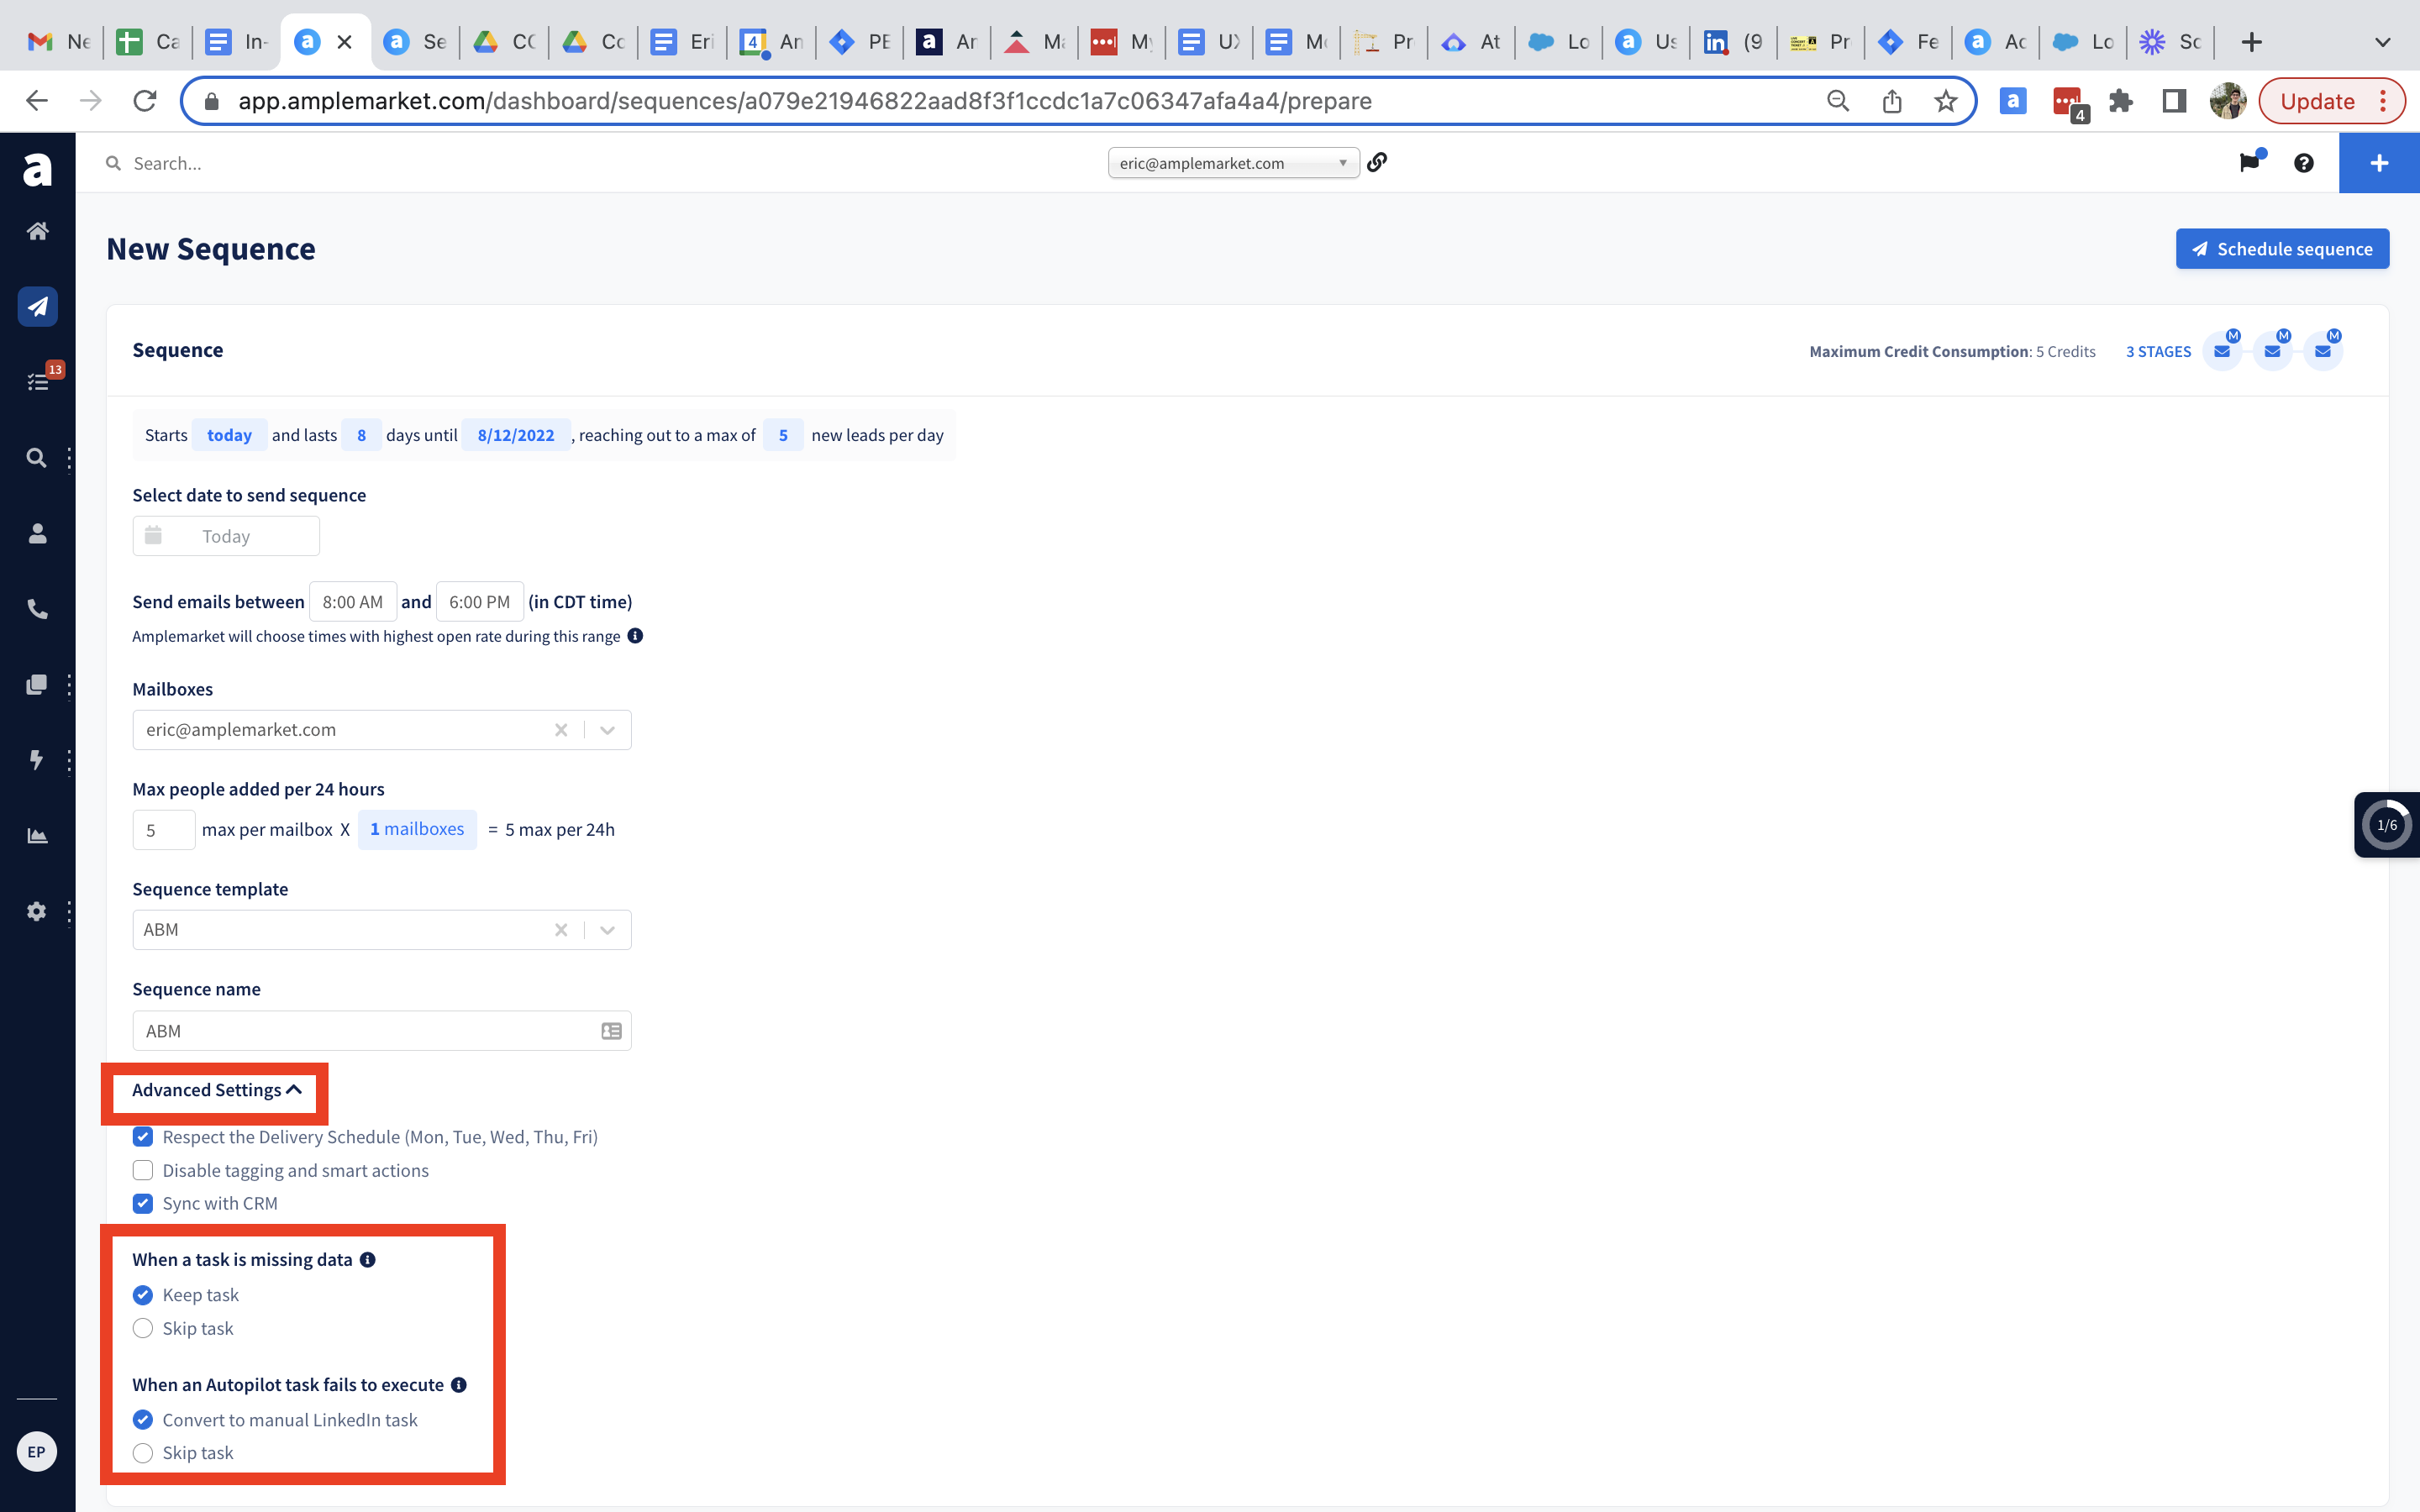
Task: Open a new browser tab
Action: (2251, 42)
